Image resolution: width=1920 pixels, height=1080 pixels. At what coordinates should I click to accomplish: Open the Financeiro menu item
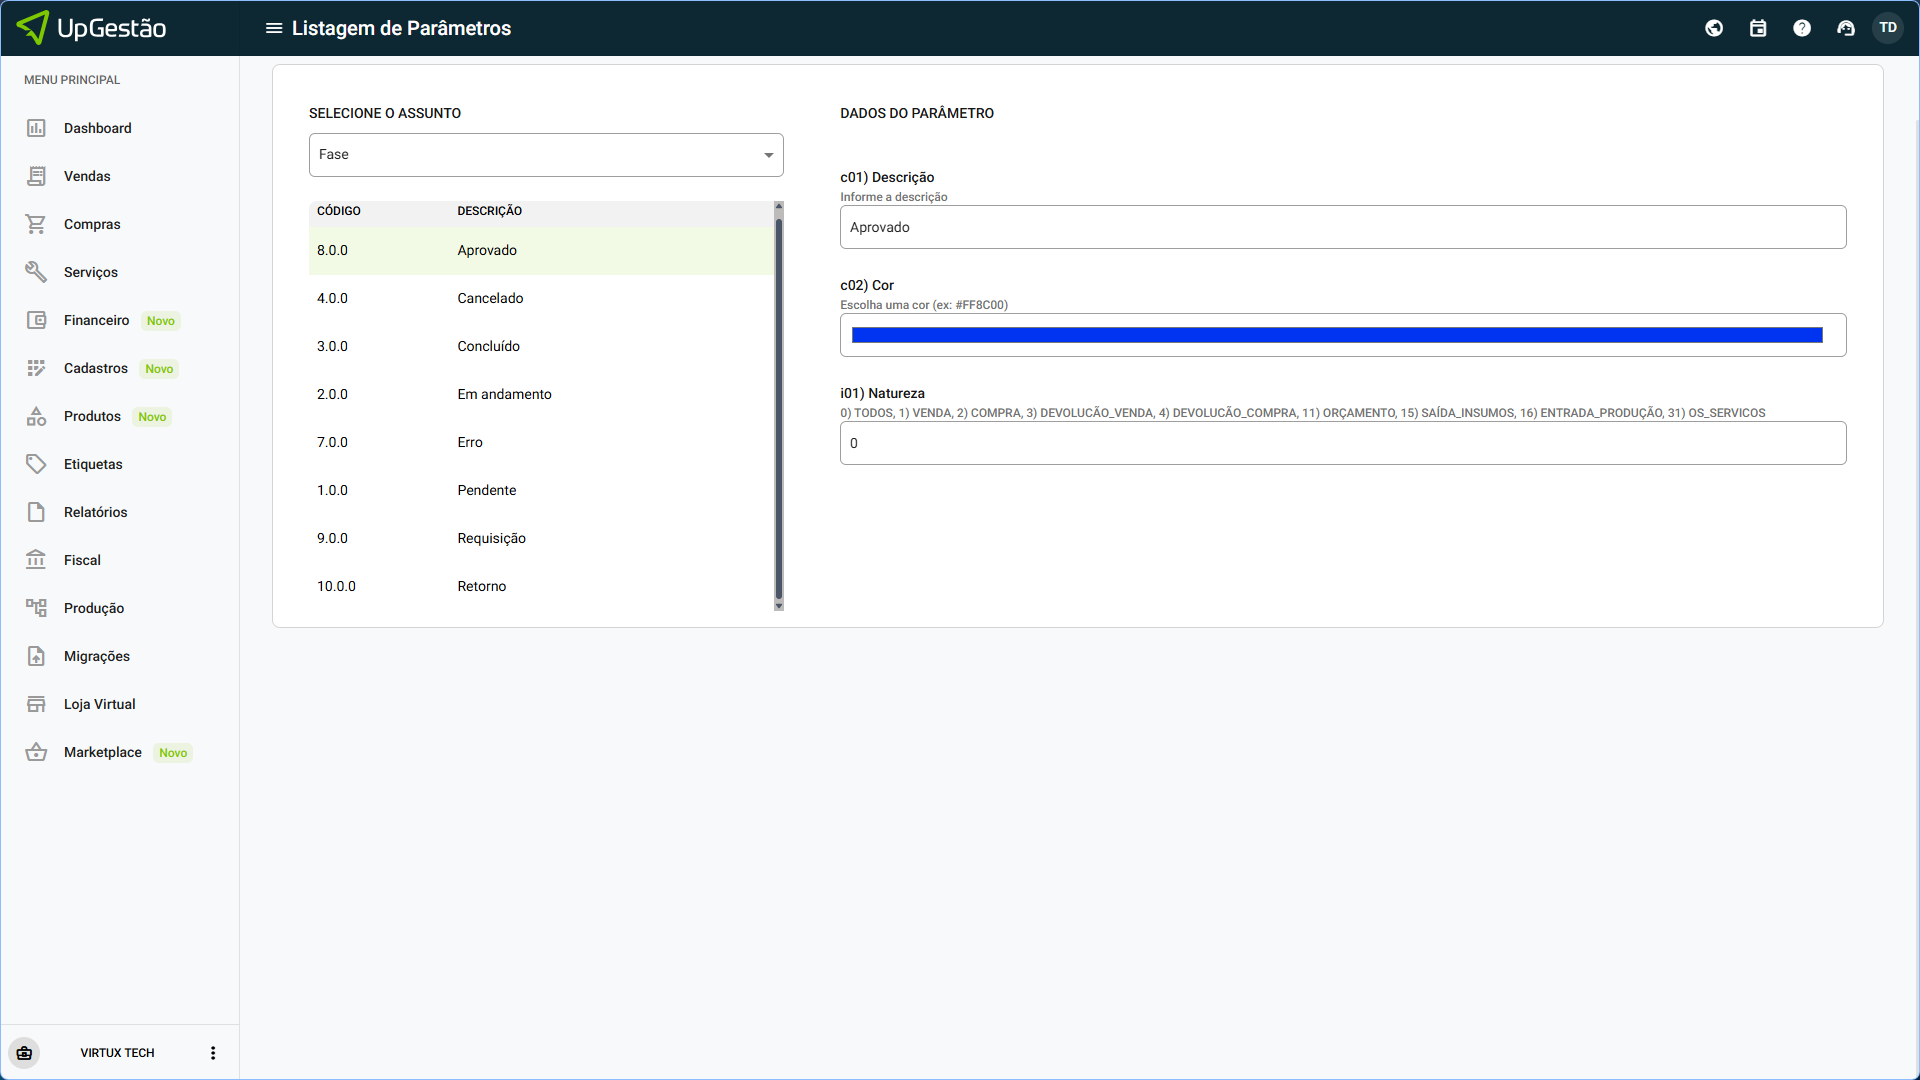[x=96, y=320]
